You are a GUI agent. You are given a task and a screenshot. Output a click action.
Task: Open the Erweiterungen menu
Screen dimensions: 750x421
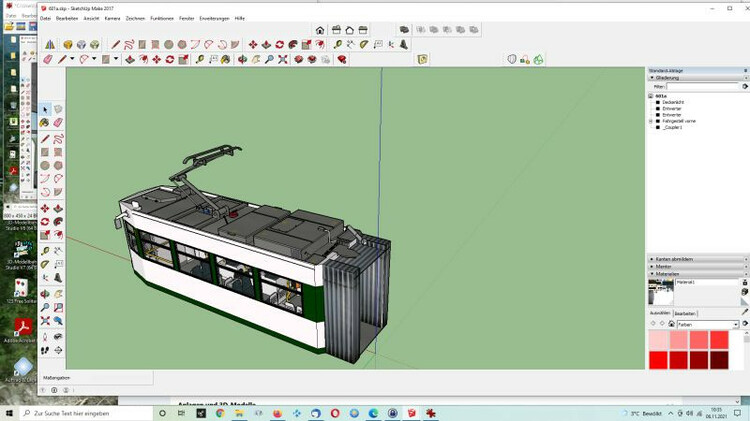tap(214, 18)
